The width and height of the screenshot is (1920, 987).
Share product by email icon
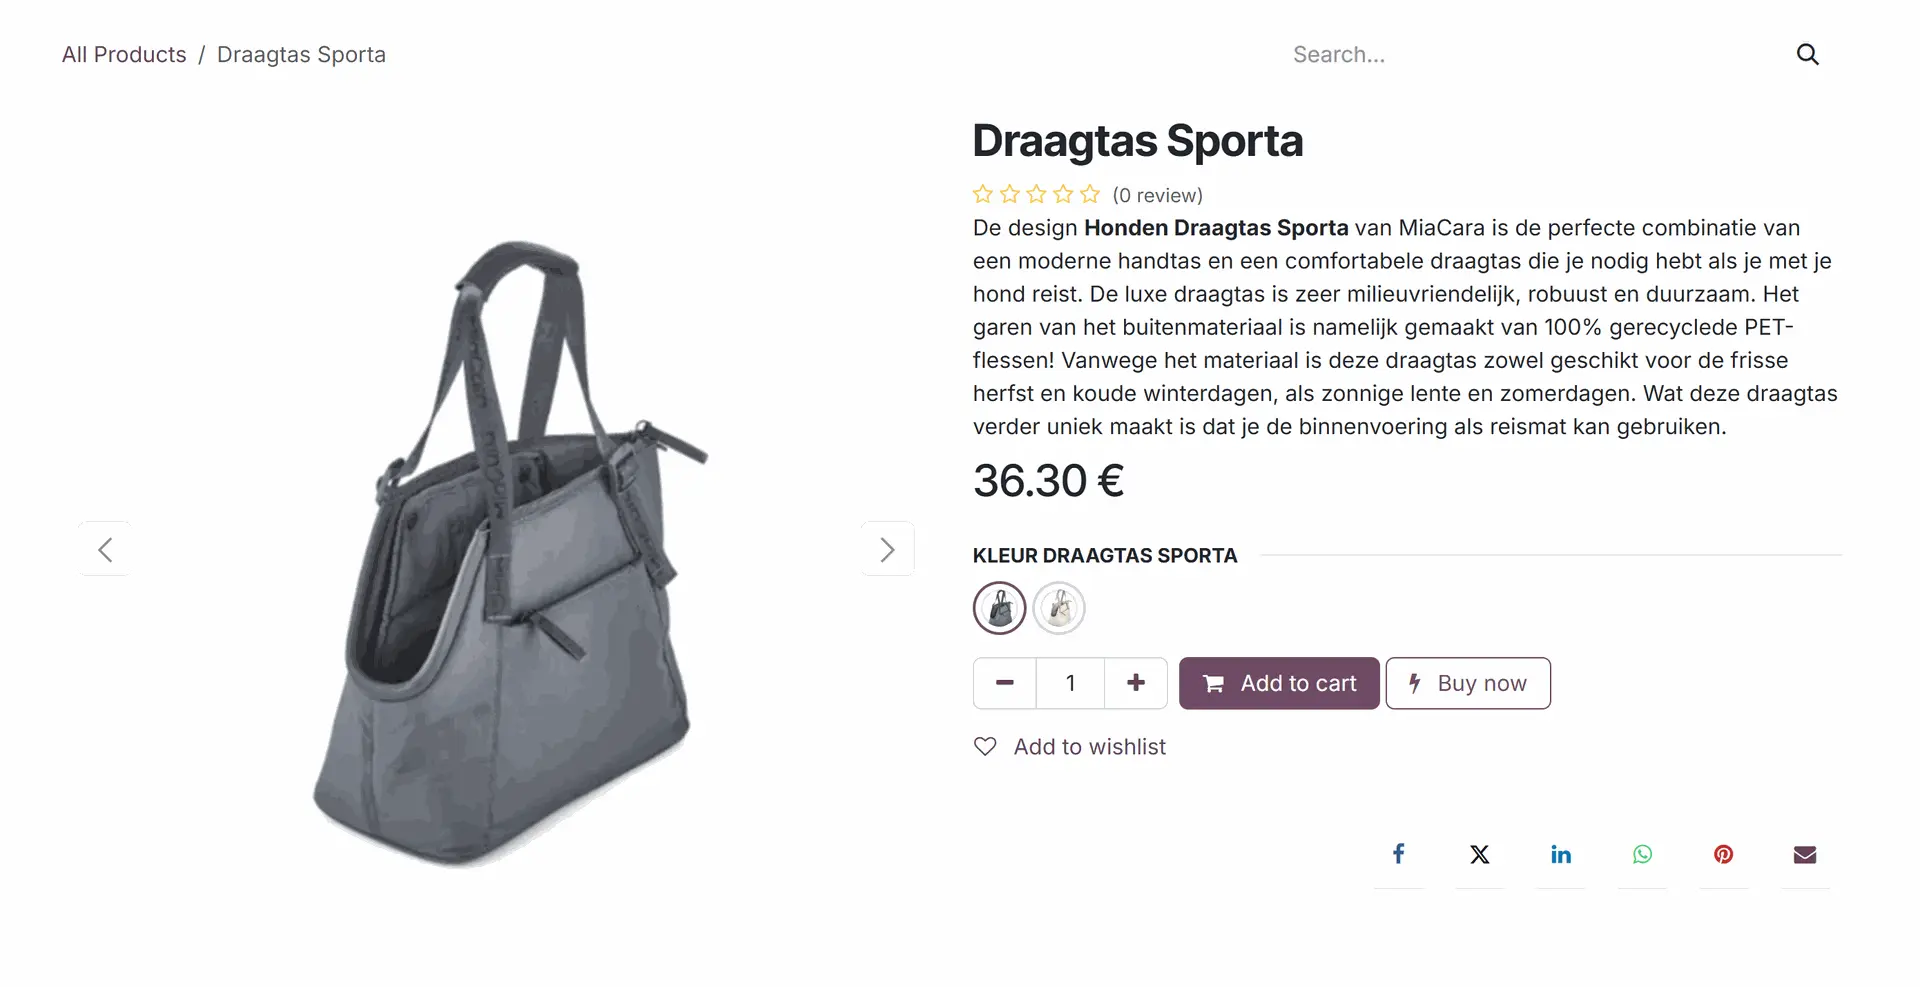pyautogui.click(x=1804, y=854)
